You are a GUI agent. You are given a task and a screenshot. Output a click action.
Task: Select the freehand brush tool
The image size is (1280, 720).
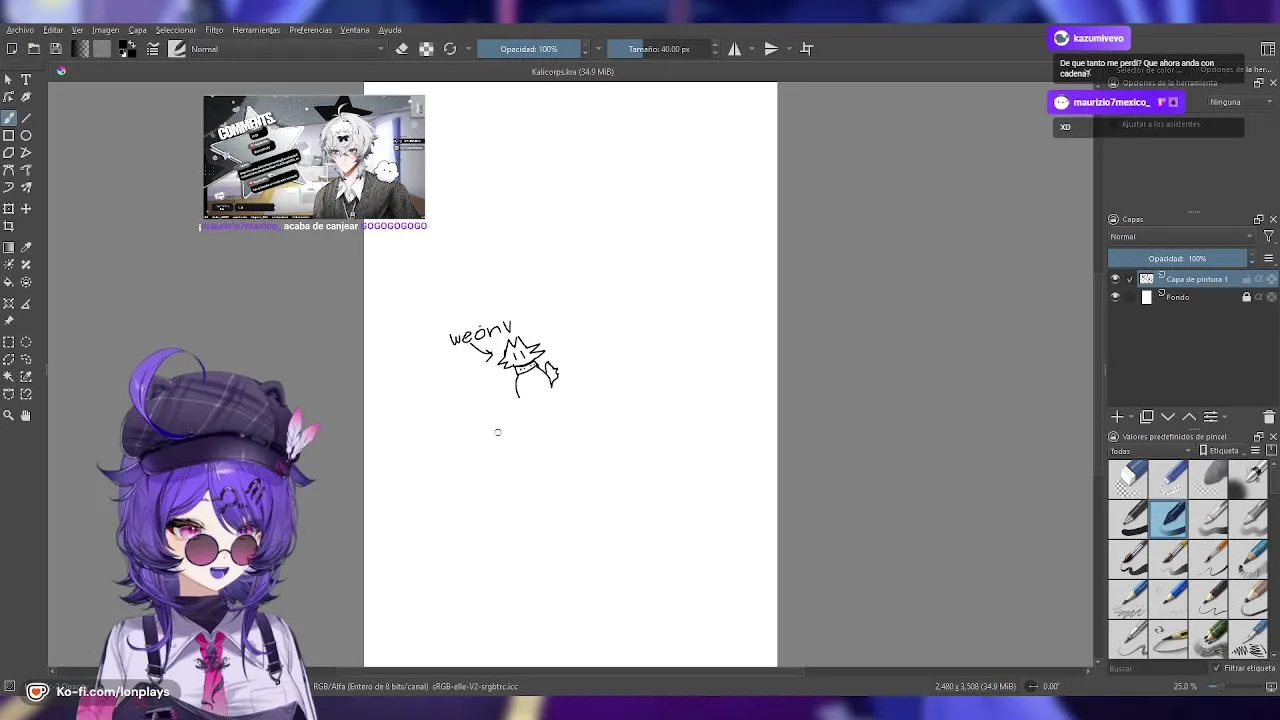[x=9, y=118]
